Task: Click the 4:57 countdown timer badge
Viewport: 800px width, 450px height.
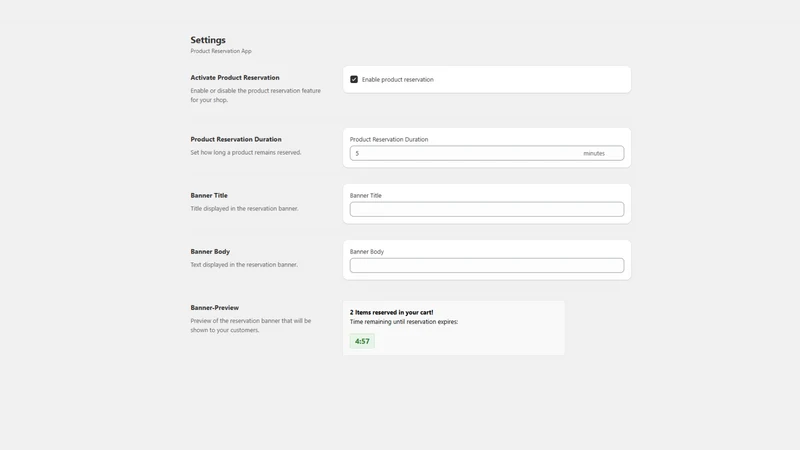Action: (362, 341)
